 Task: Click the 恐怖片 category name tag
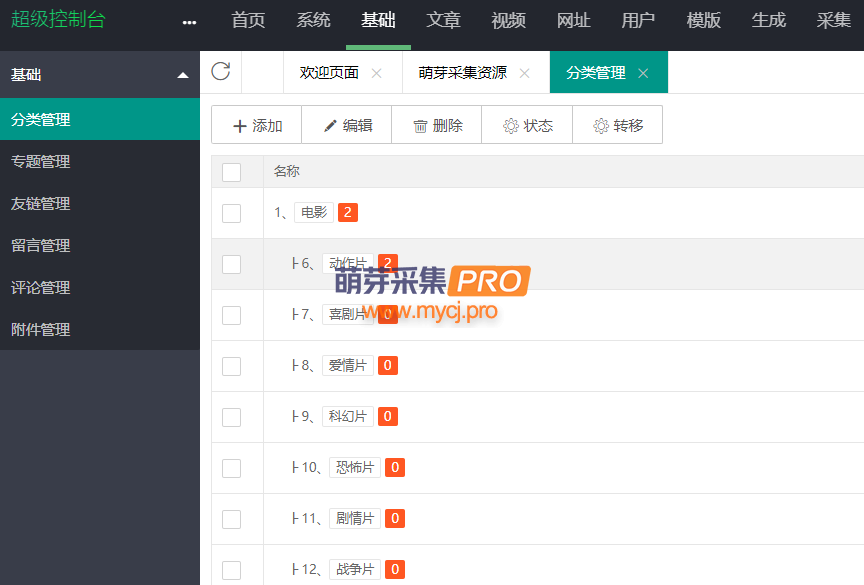(x=355, y=467)
